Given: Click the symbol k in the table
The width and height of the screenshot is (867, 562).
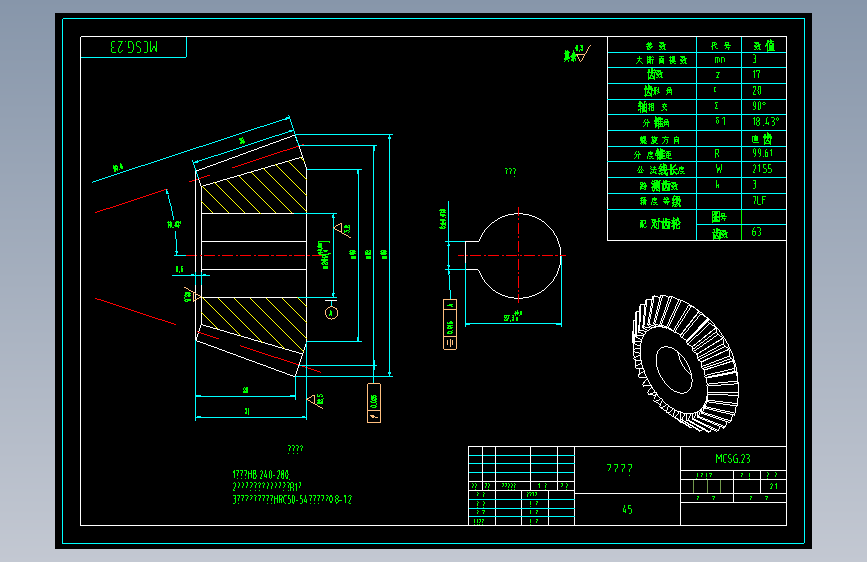Looking at the screenshot, I should 717,185.
